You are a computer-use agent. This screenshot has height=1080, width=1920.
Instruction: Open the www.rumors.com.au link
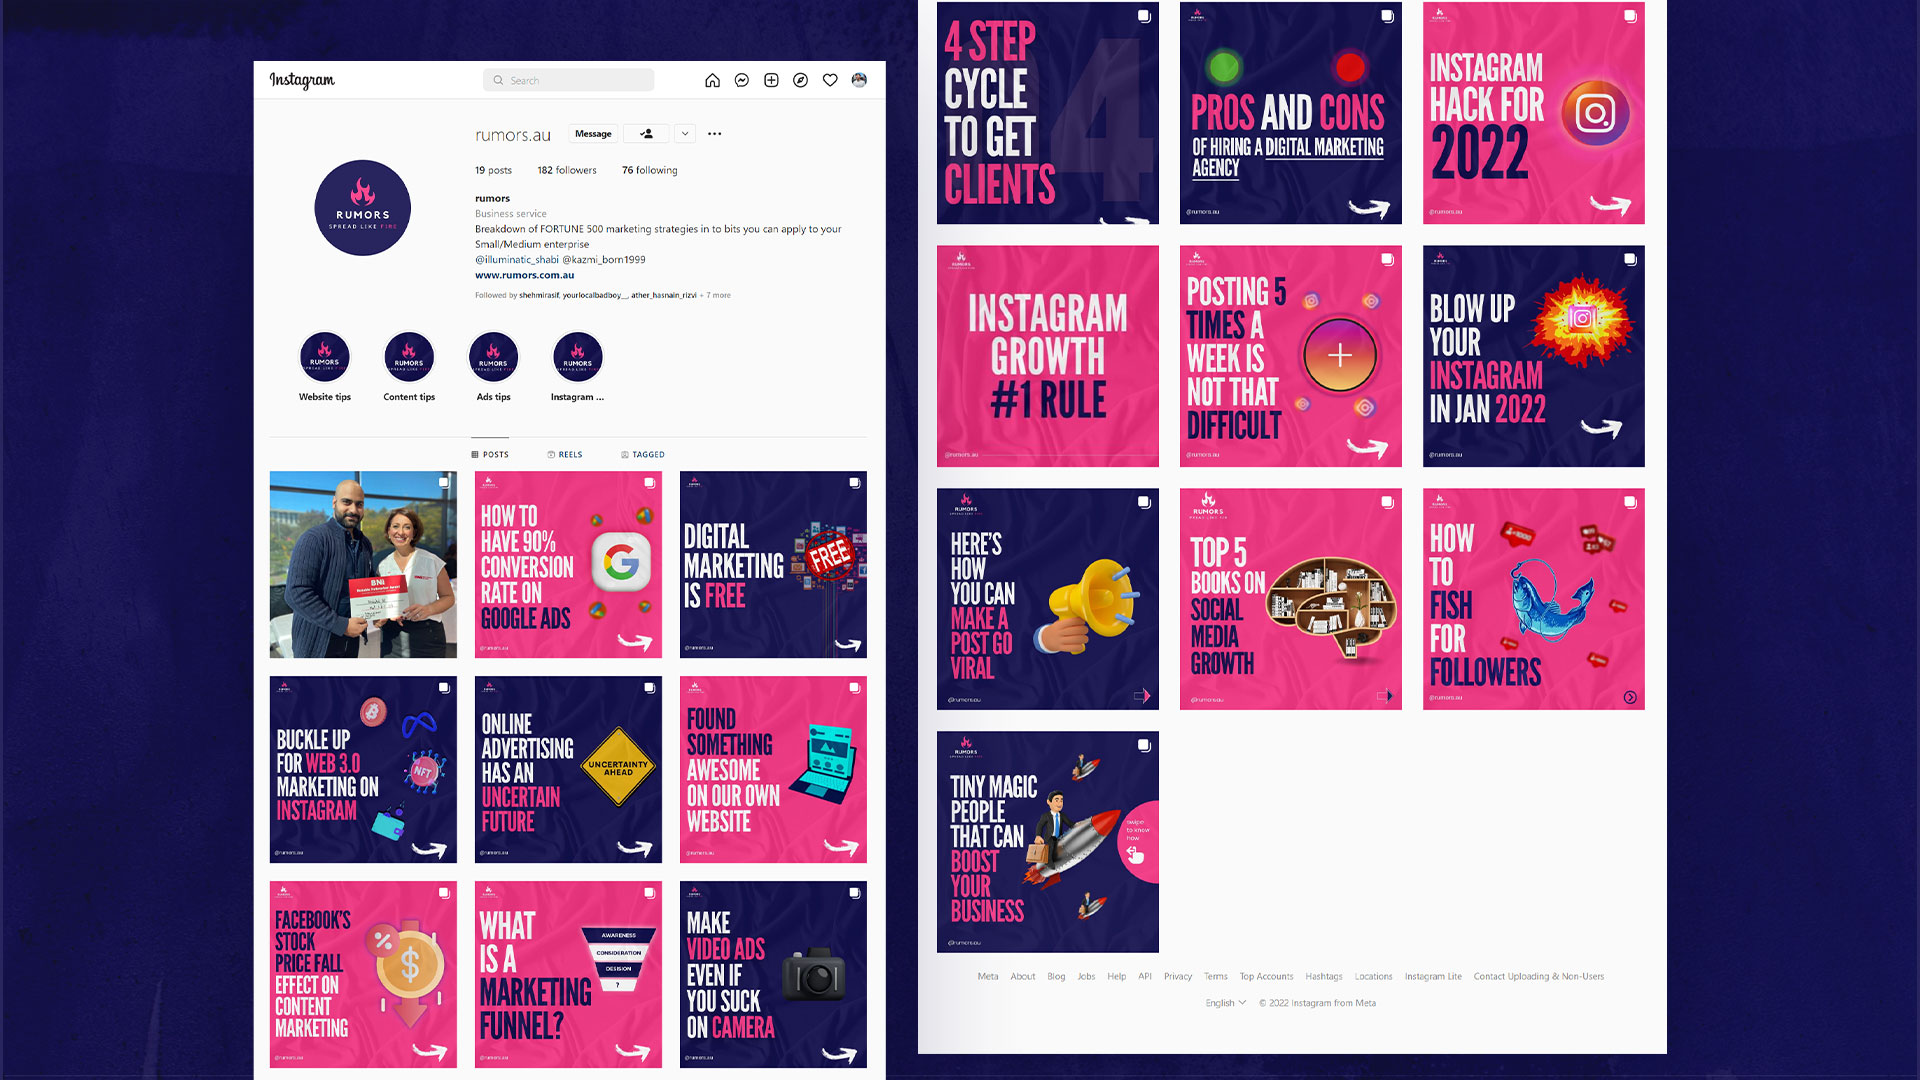(x=524, y=275)
